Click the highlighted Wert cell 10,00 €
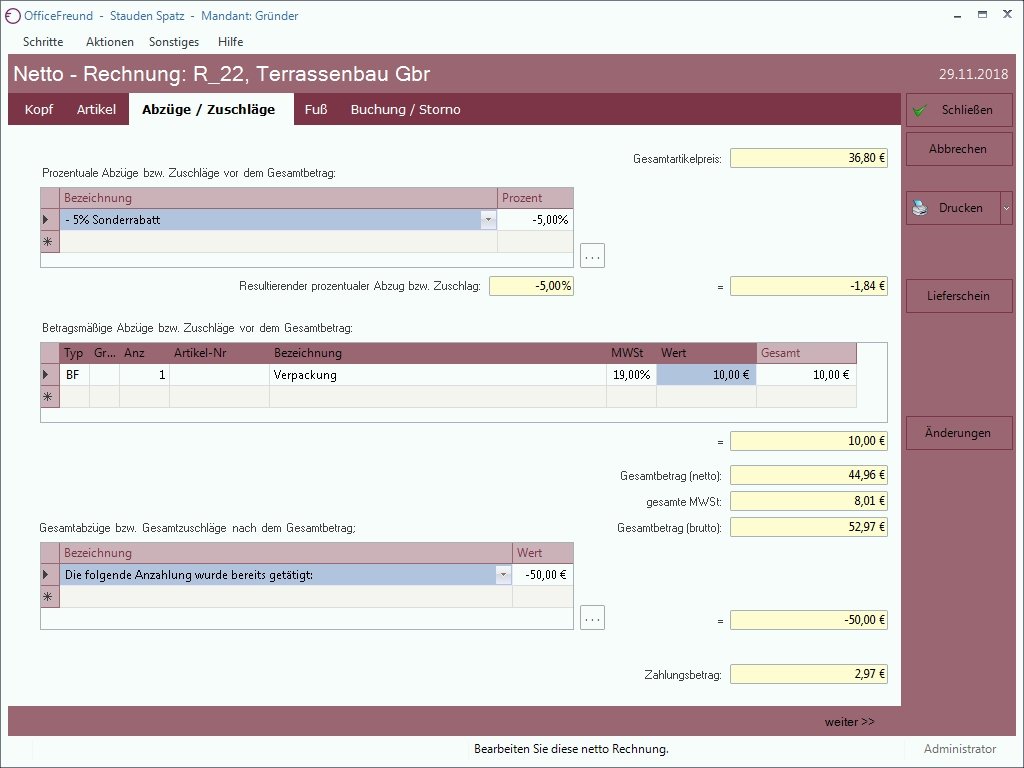The image size is (1024, 768). pos(706,375)
